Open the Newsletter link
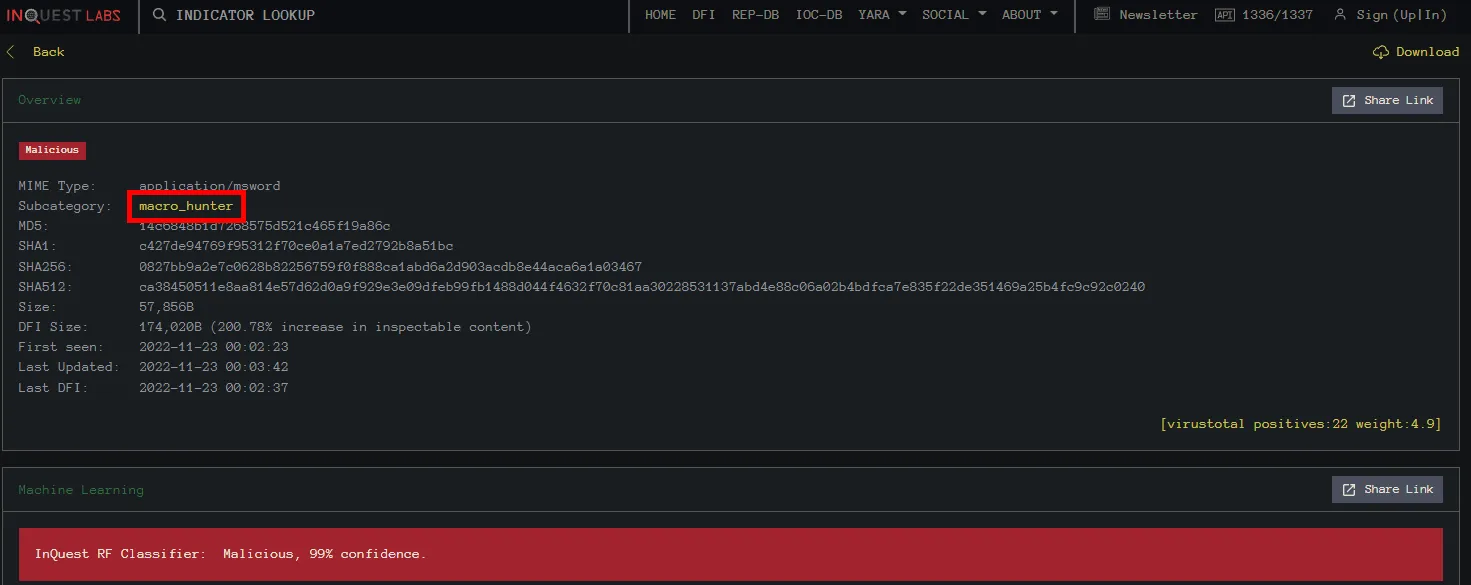The height and width of the screenshot is (585, 1471). (x=1158, y=15)
